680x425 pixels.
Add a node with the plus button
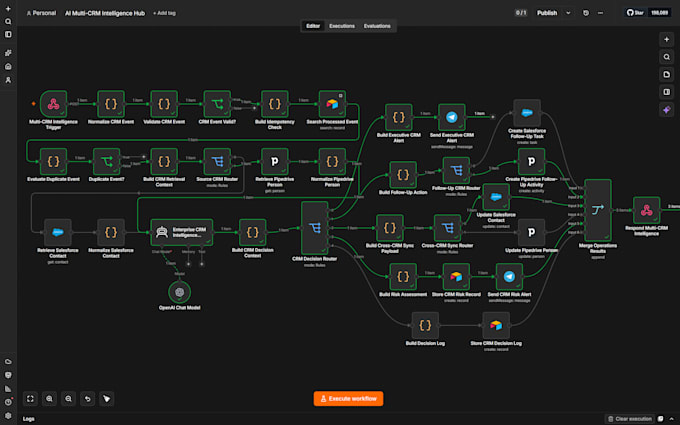667,39
